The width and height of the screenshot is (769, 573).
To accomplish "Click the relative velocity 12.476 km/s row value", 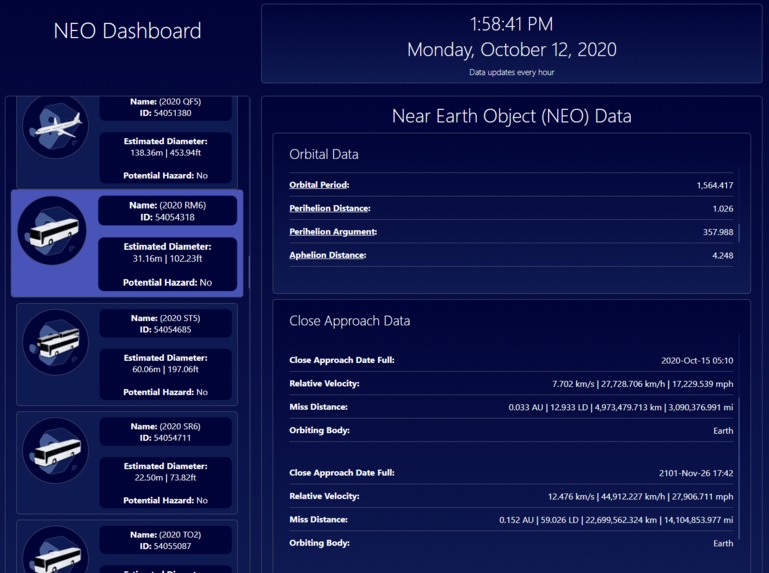I will (x=641, y=496).
